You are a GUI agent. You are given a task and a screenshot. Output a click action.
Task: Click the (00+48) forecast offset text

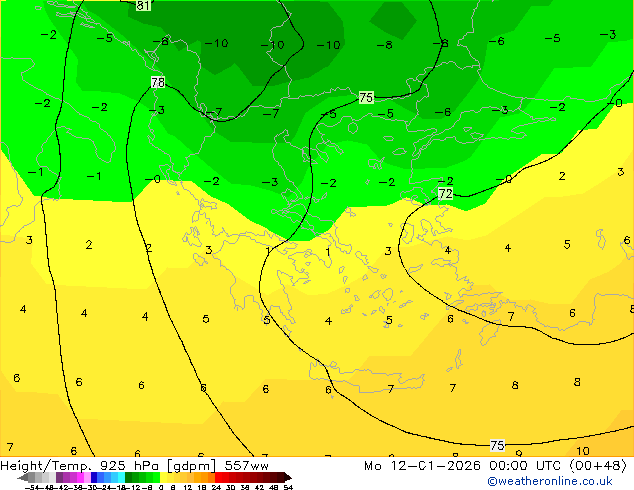[x=598, y=466]
